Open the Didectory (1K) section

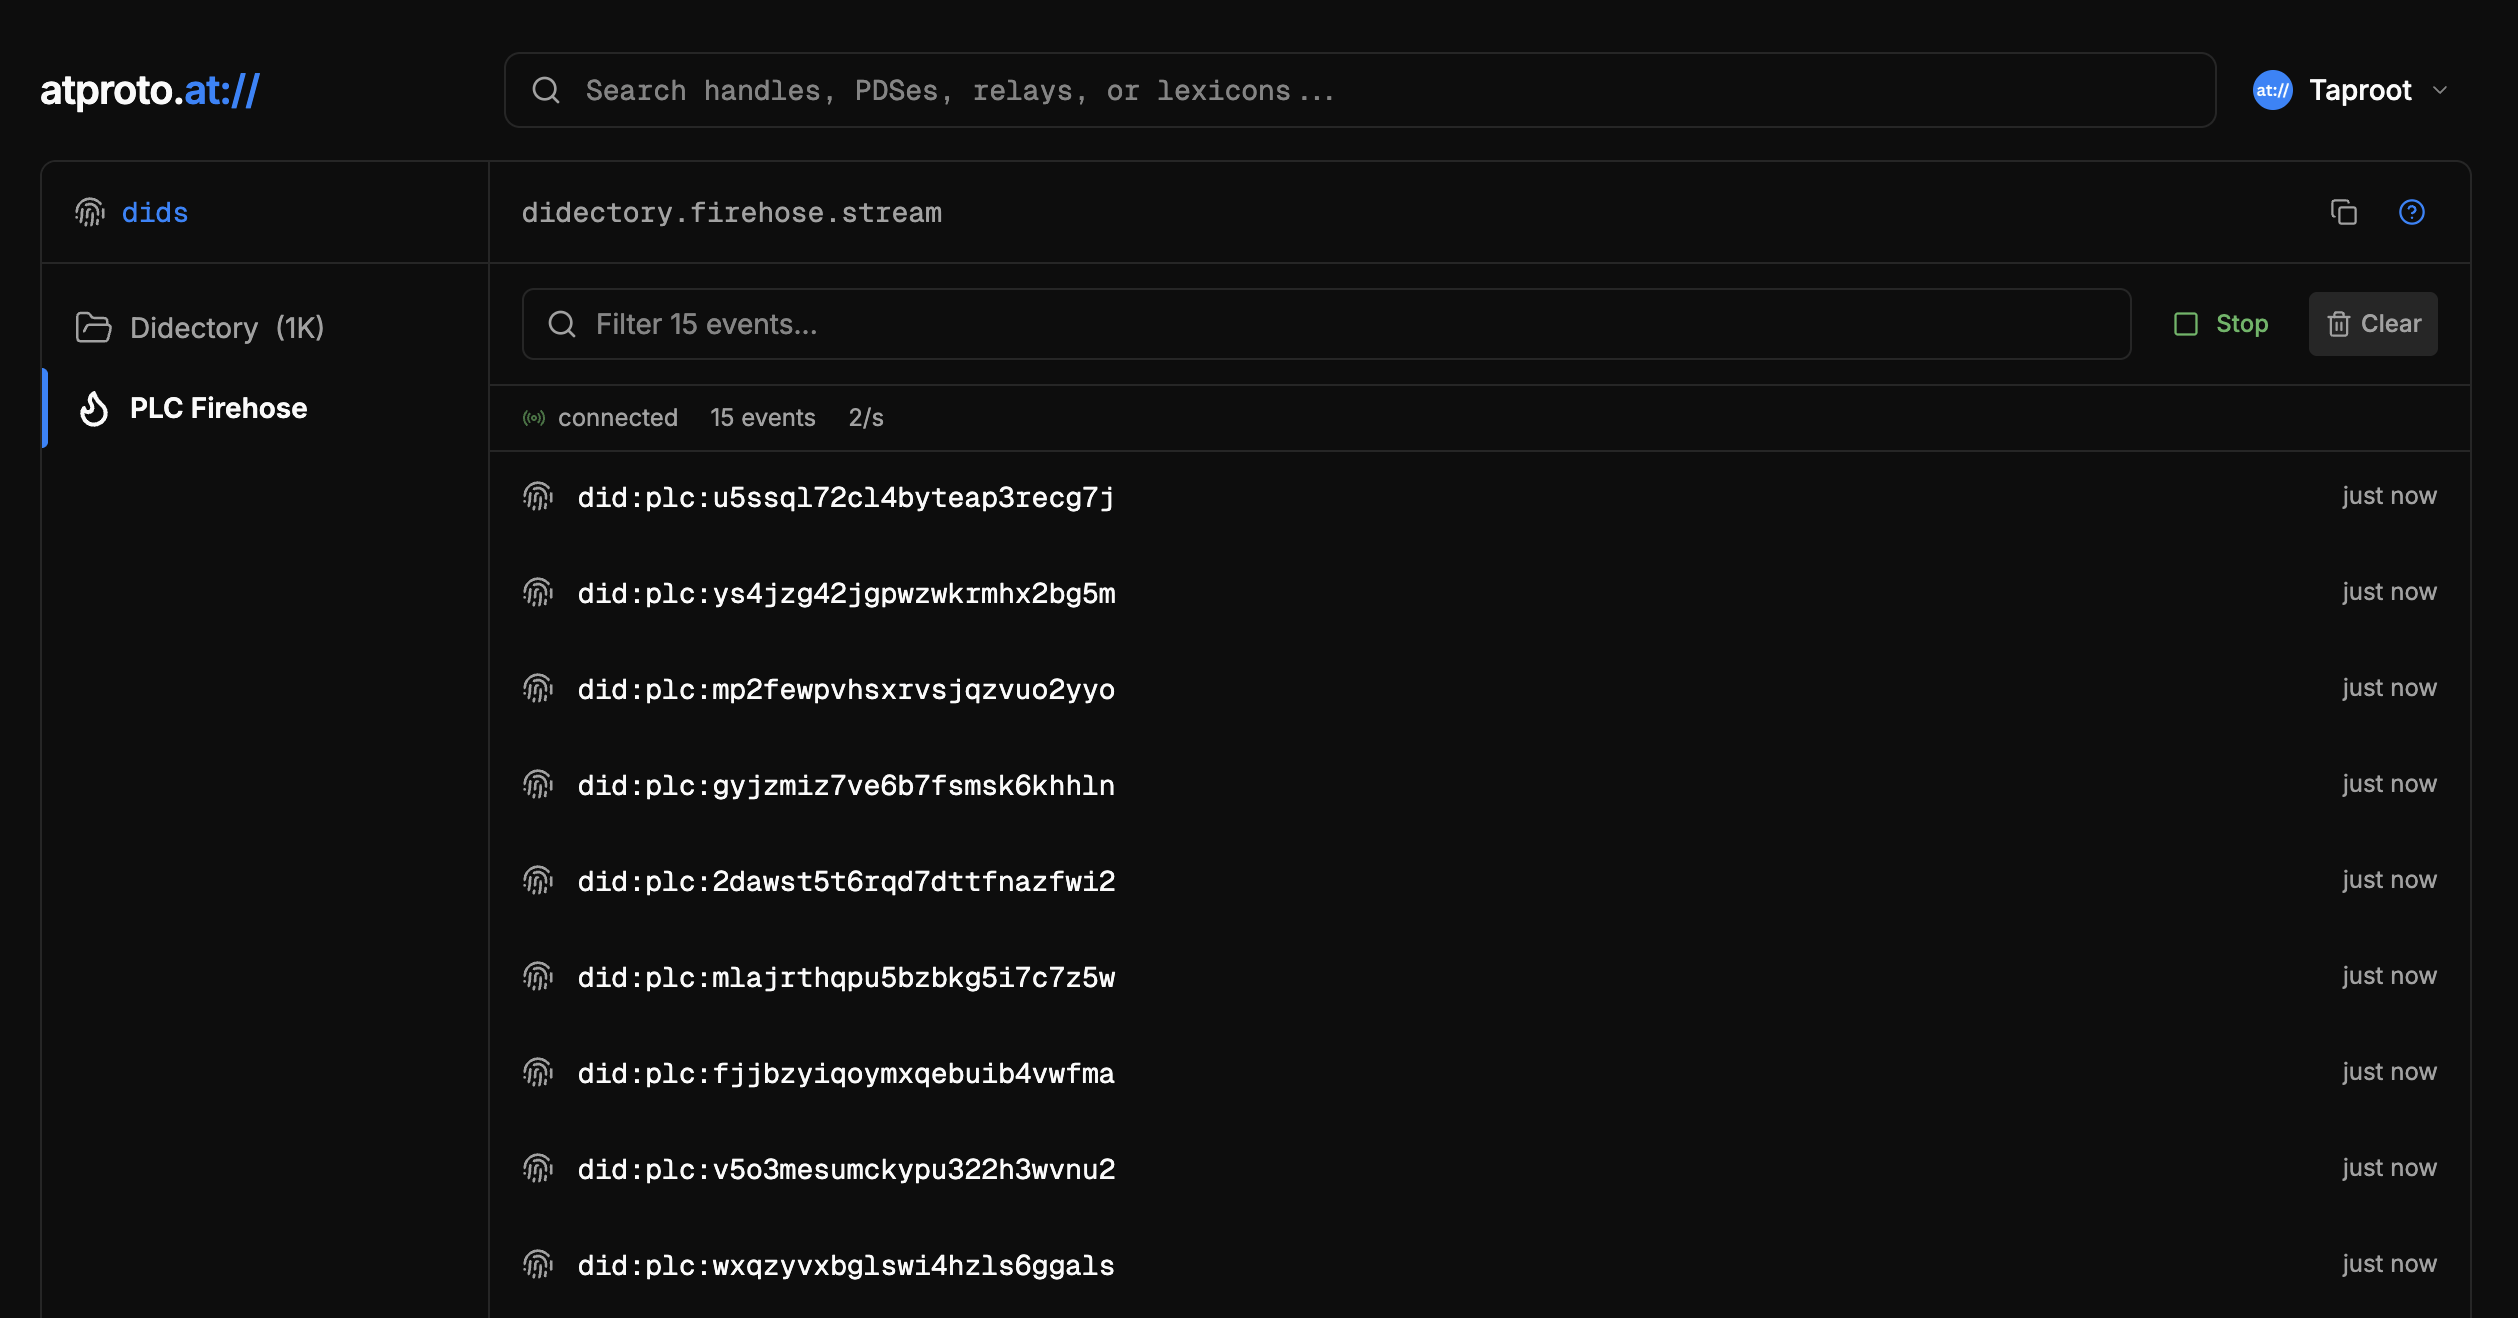click(x=226, y=328)
